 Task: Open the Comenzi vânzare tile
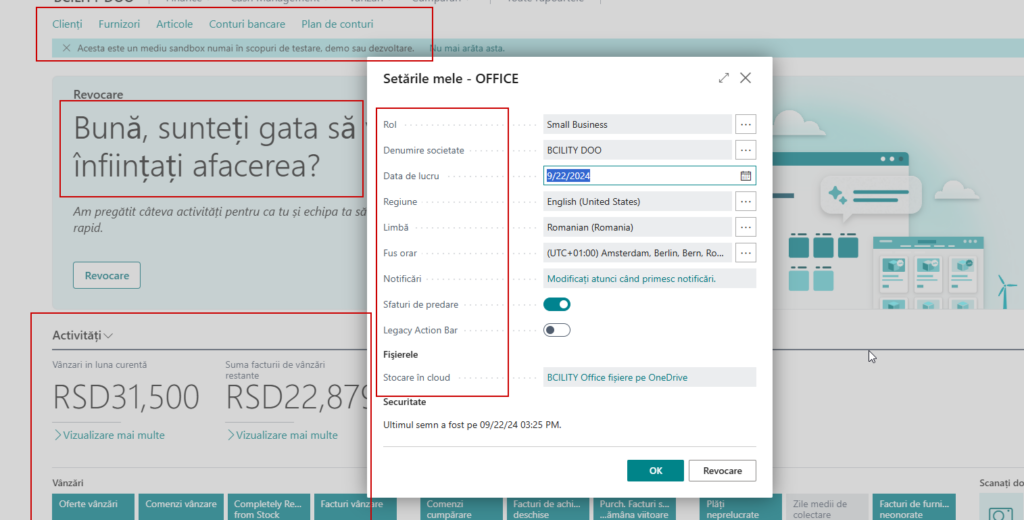[x=181, y=507]
